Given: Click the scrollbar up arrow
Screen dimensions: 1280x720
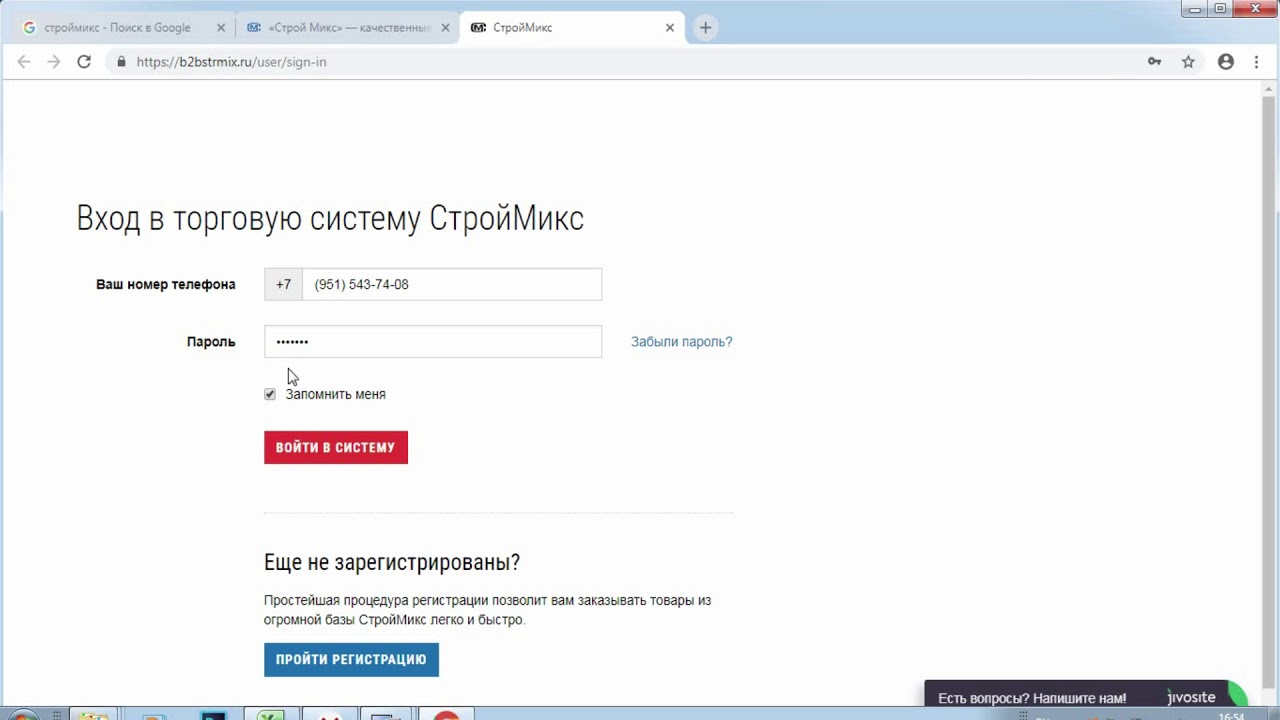Looking at the screenshot, I should (1268, 89).
